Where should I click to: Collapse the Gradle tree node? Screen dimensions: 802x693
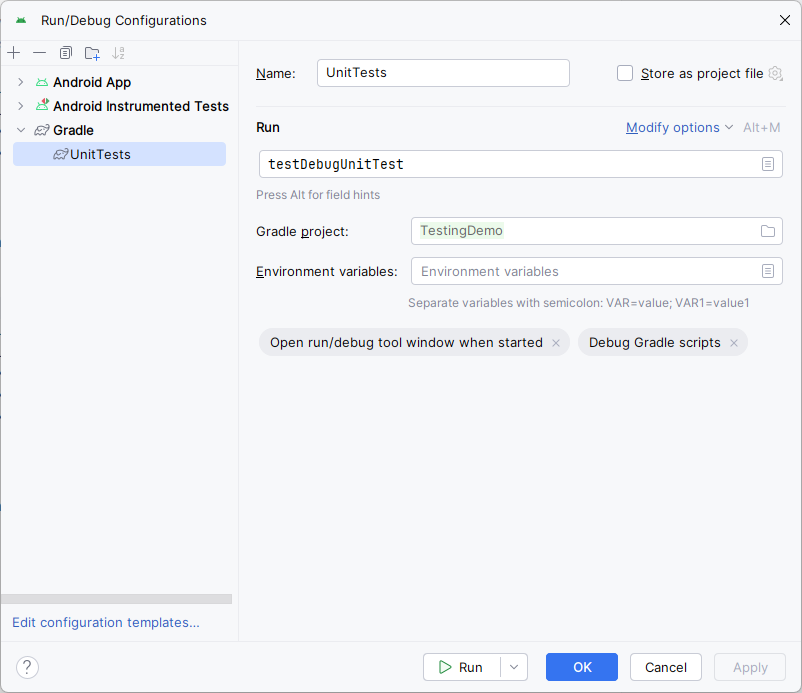tap(19, 130)
